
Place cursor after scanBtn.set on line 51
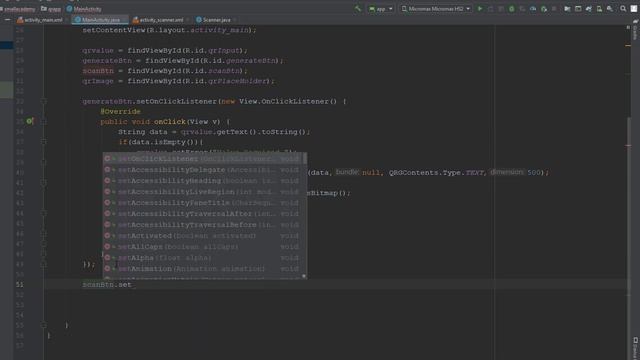(133, 285)
